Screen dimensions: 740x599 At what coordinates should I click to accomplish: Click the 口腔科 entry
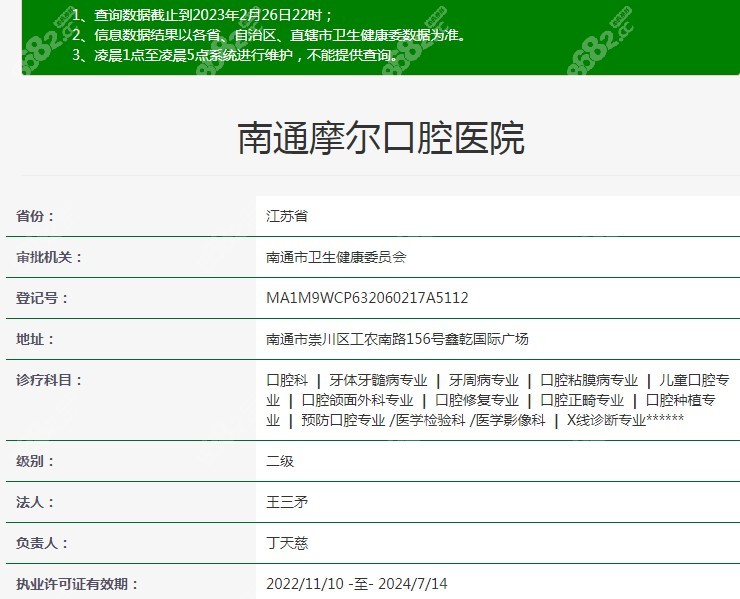pos(287,380)
